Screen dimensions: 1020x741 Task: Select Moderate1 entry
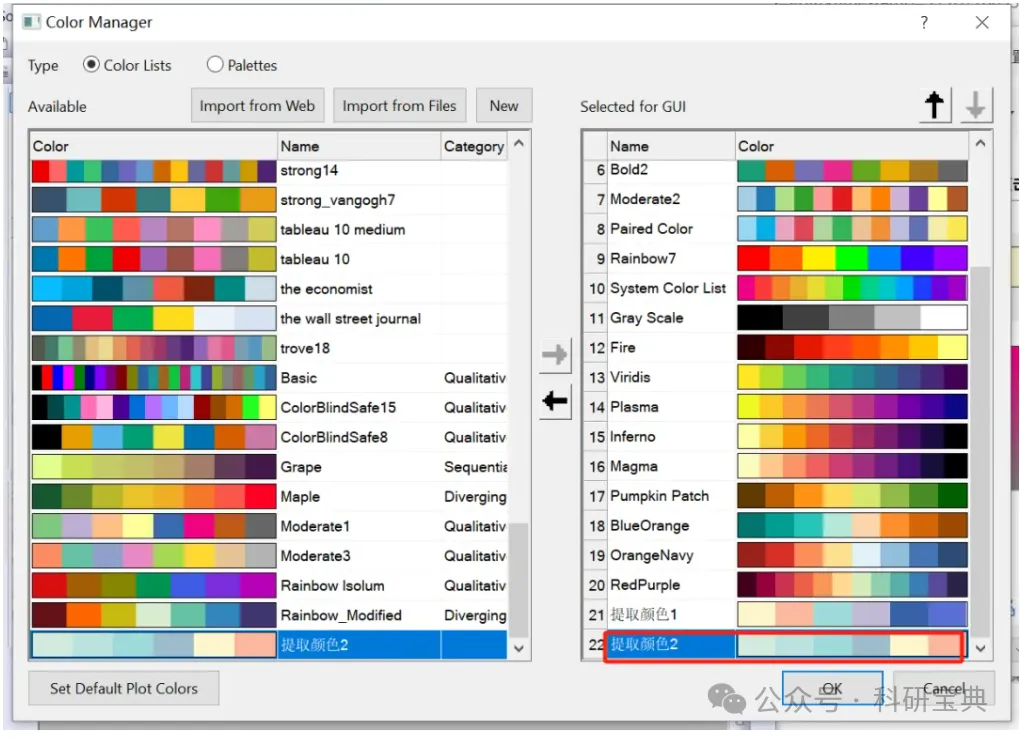[315, 526]
